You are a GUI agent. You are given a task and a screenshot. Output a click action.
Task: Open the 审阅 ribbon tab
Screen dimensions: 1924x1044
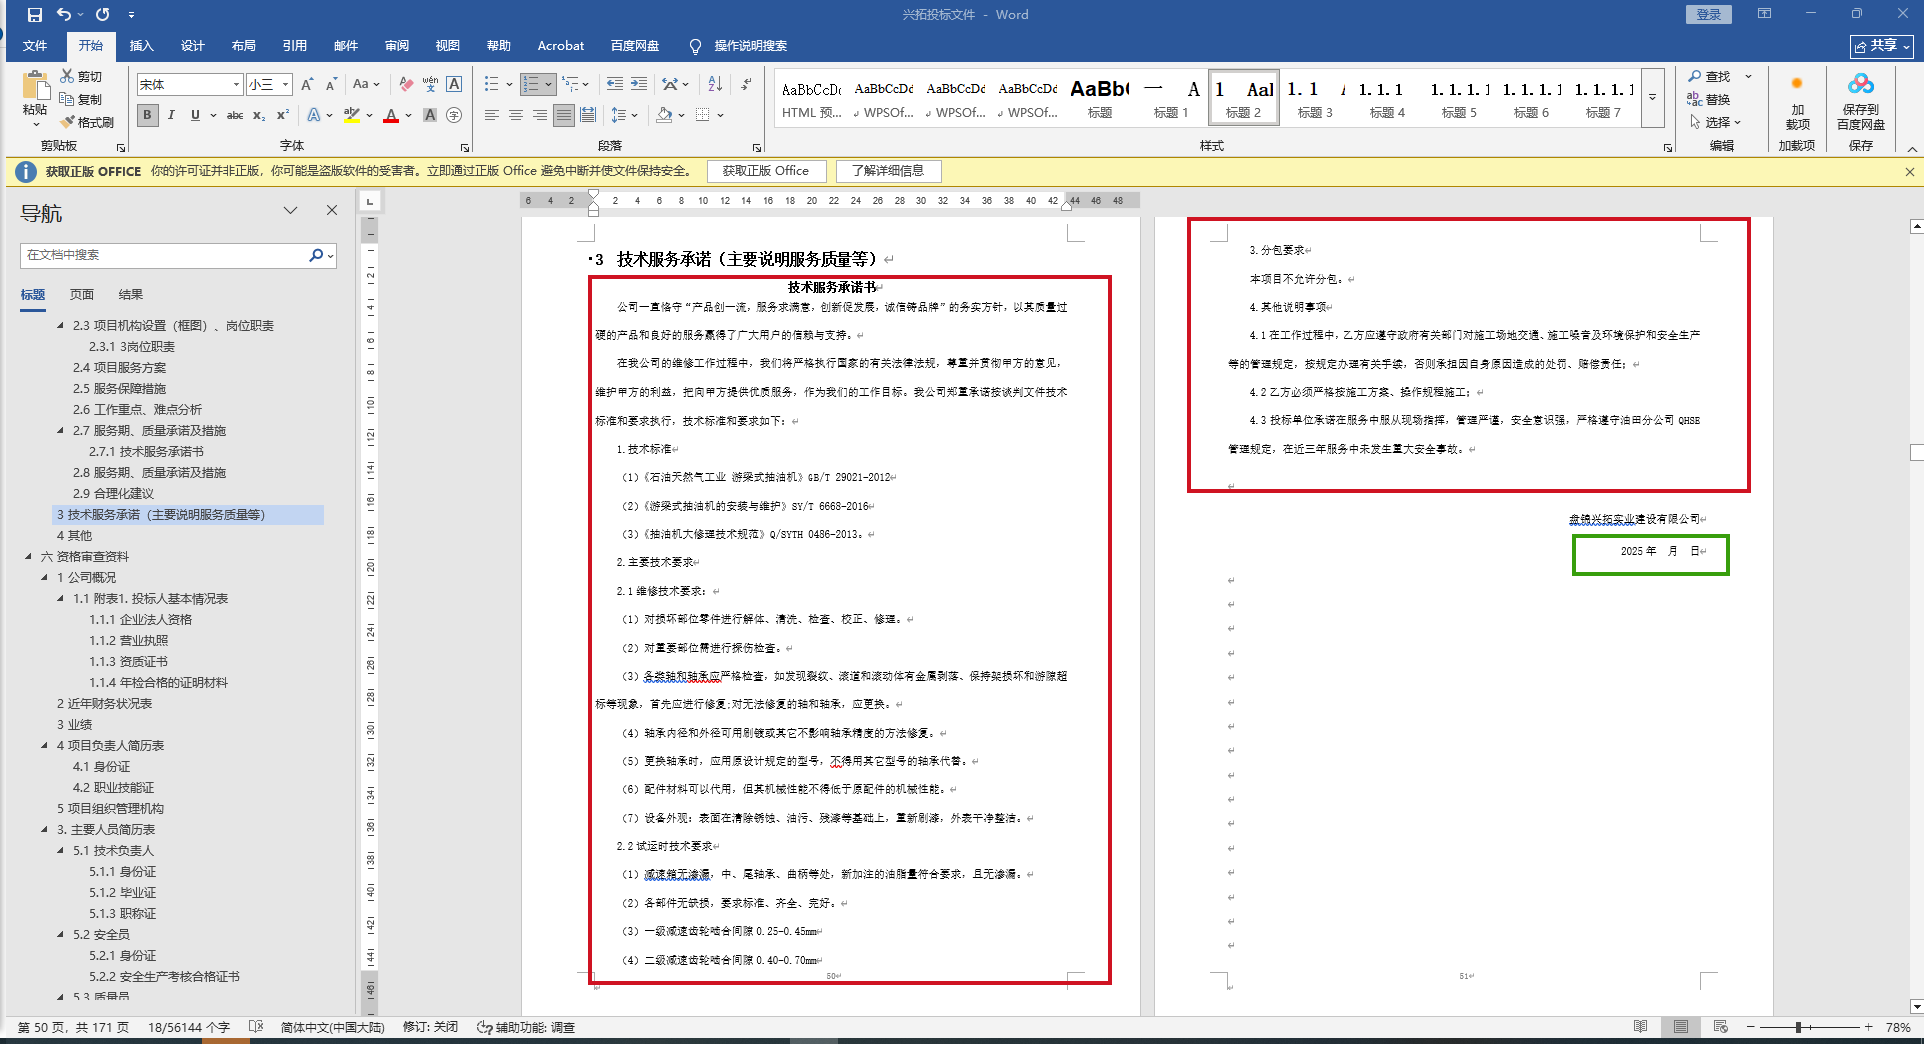[x=397, y=46]
